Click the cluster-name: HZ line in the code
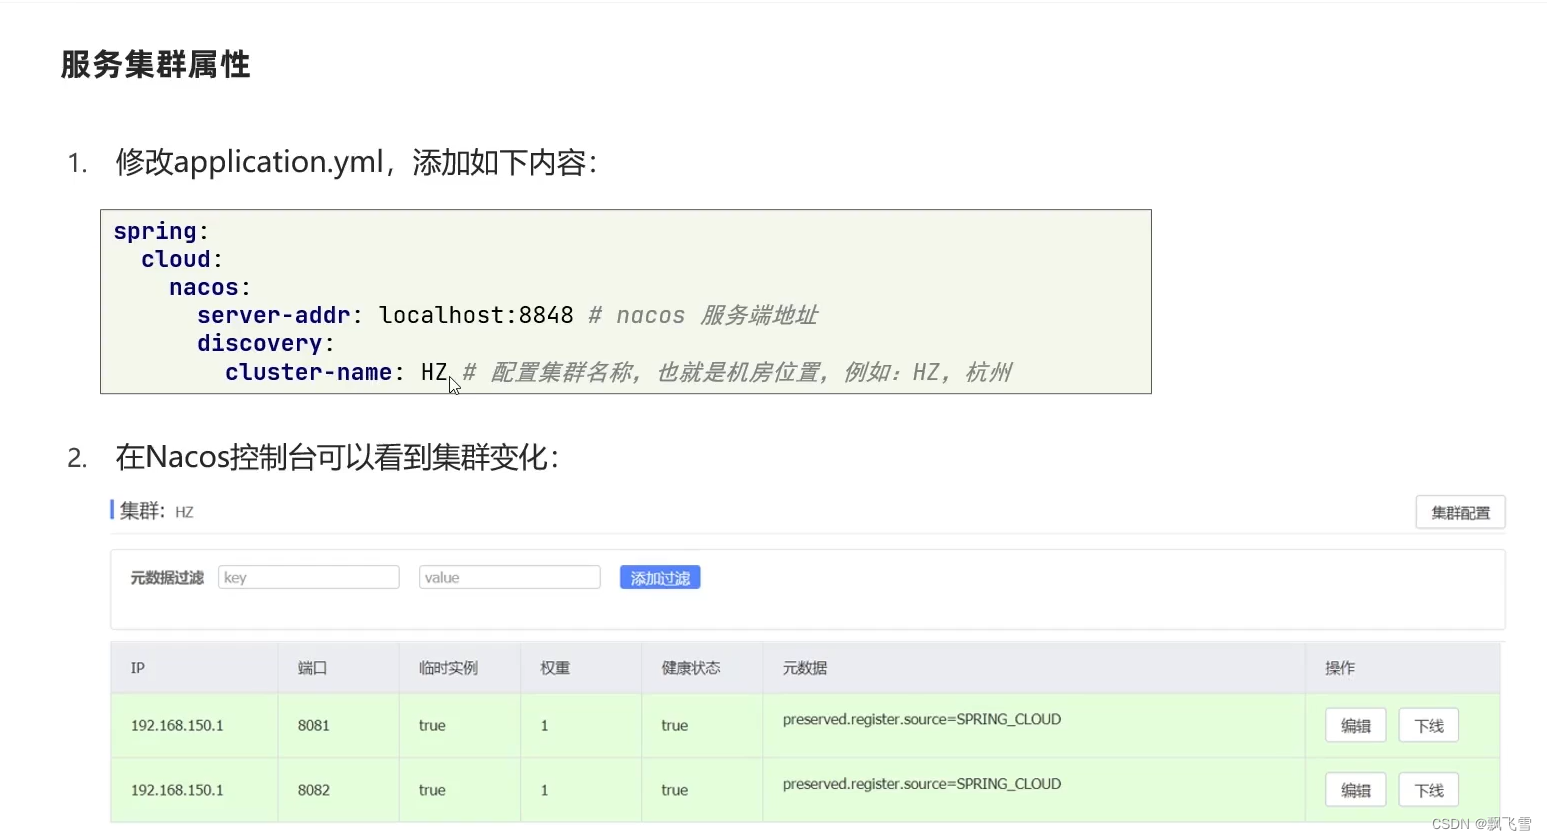 (x=617, y=372)
